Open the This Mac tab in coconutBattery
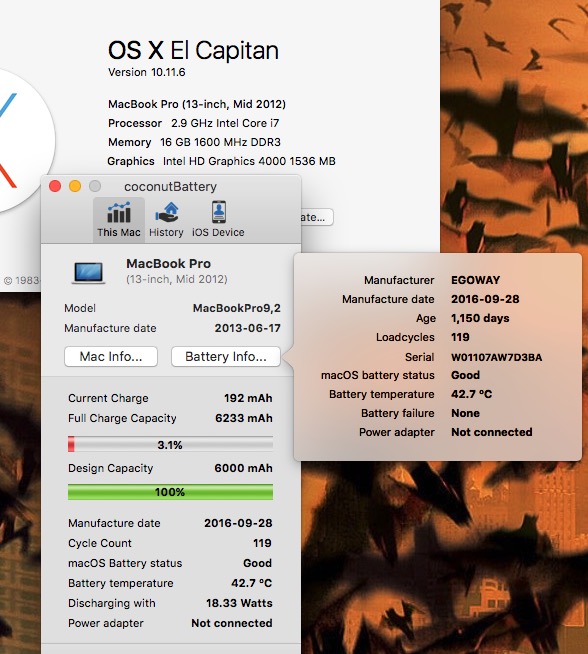 tap(119, 220)
